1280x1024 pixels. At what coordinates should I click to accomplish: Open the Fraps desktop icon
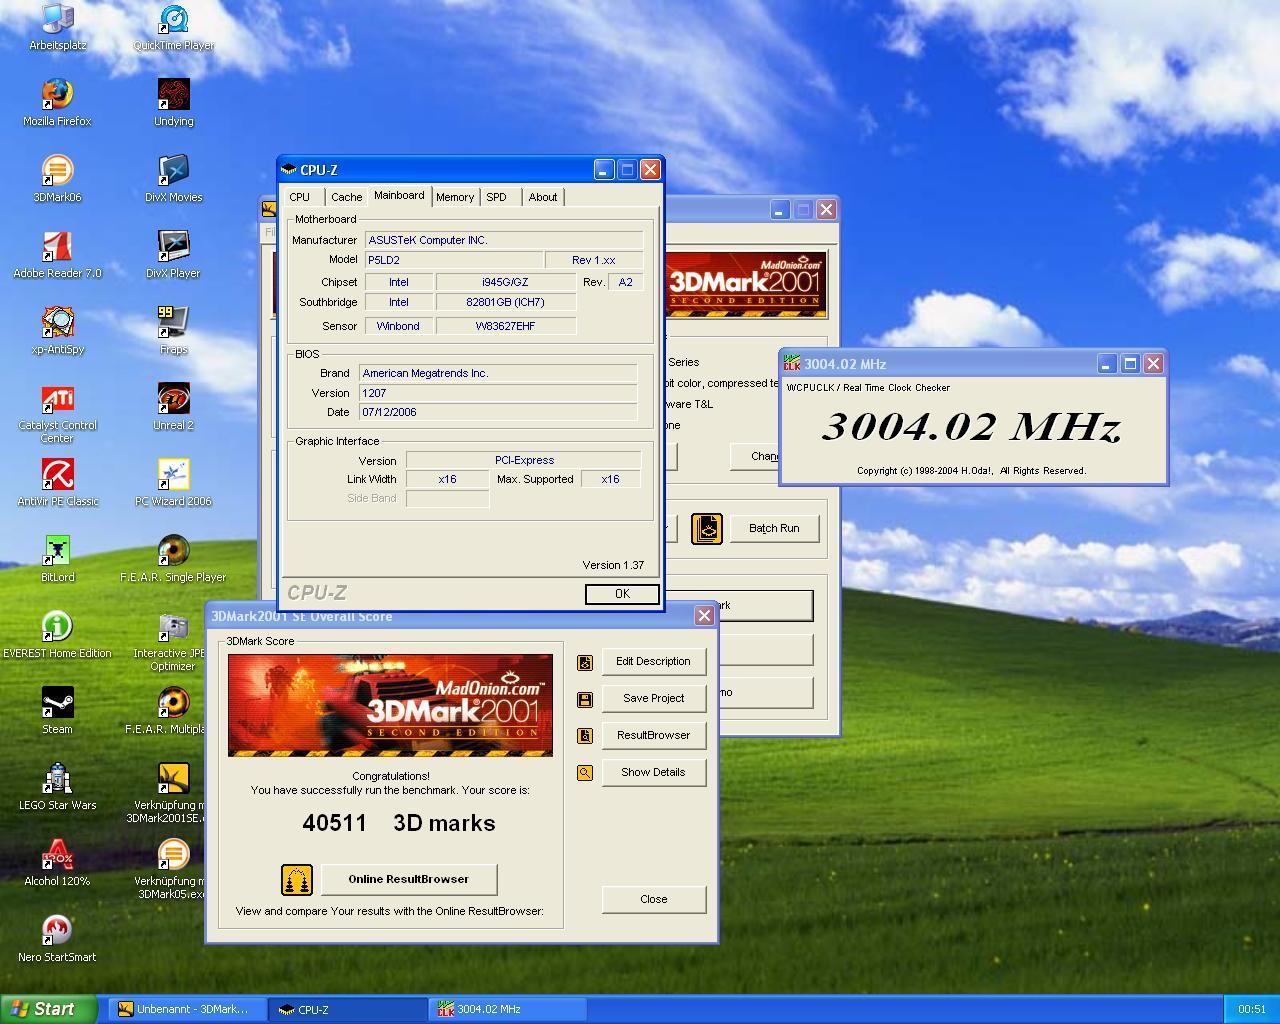[173, 331]
